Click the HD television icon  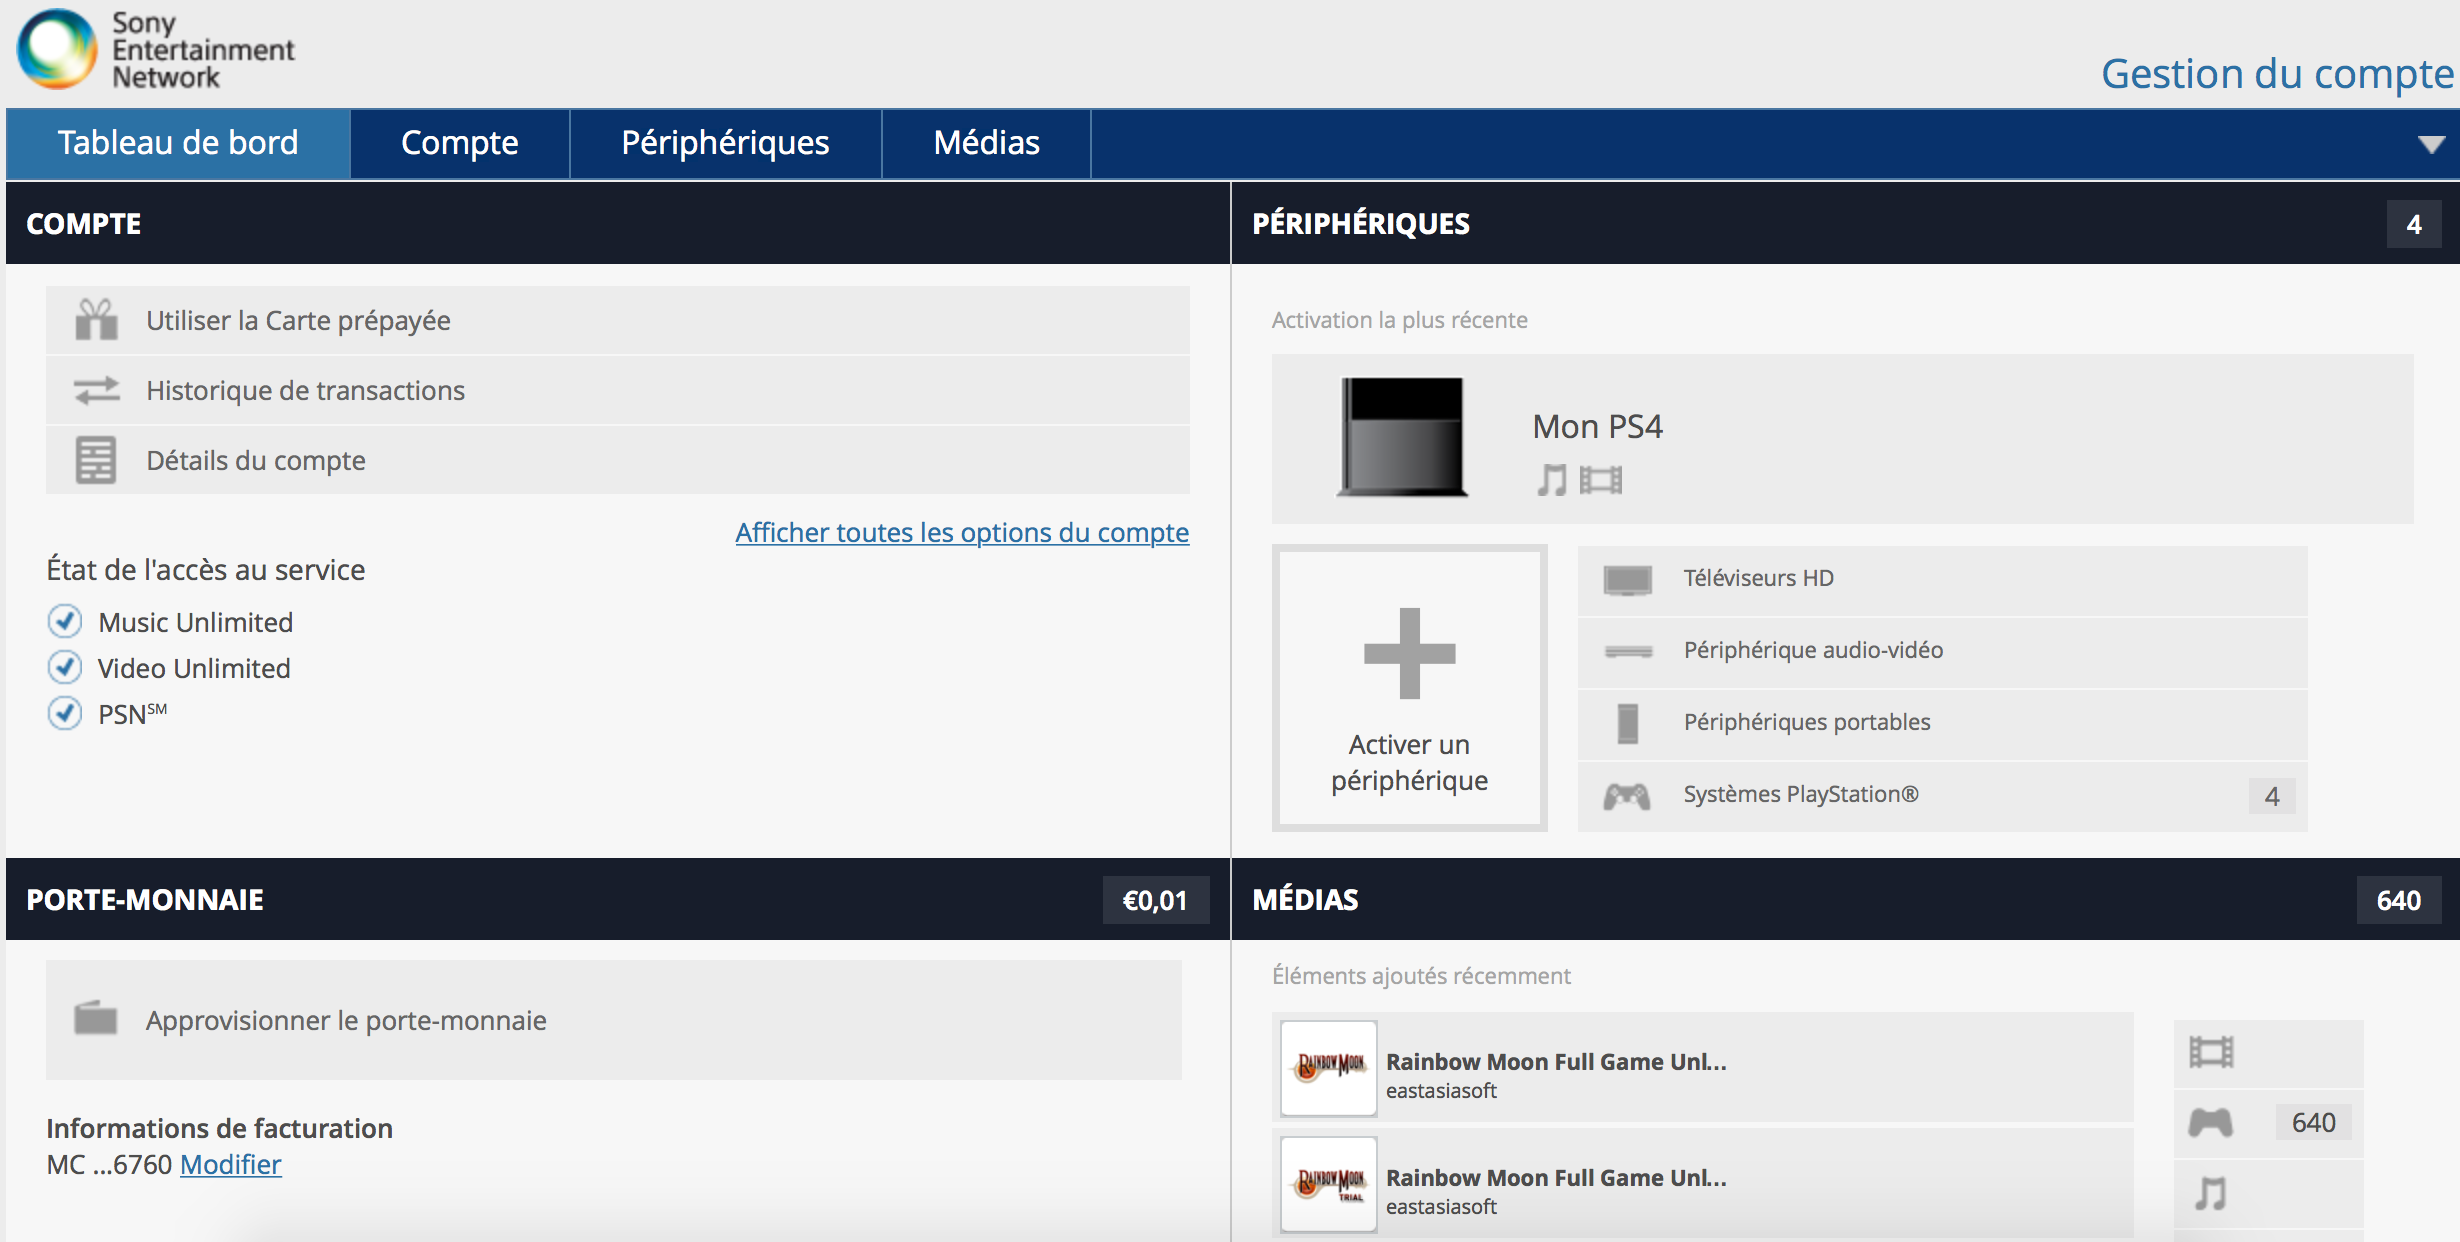click(x=1627, y=579)
